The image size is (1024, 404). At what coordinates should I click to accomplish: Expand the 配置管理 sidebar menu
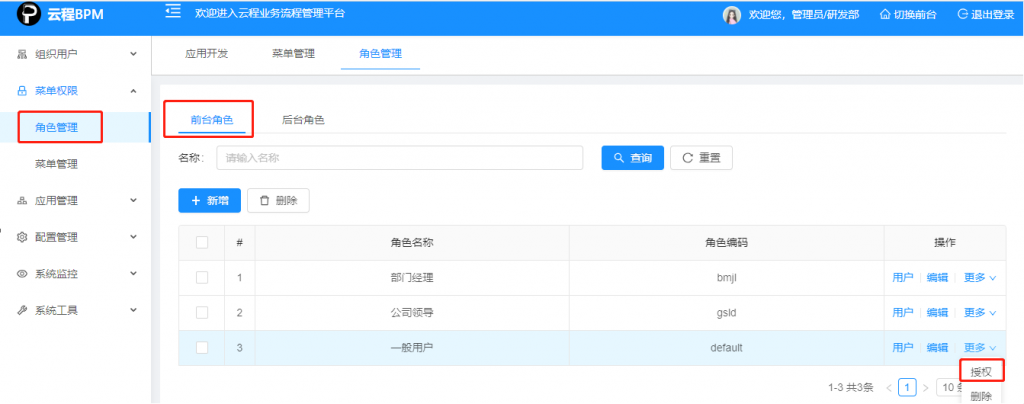75,238
